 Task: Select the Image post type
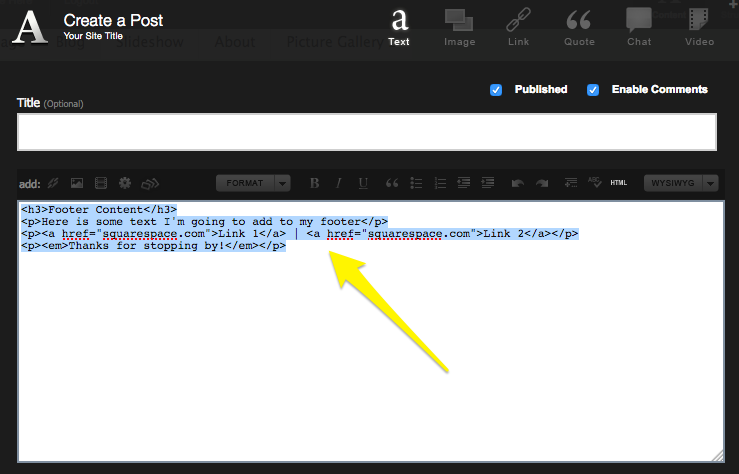(x=459, y=26)
